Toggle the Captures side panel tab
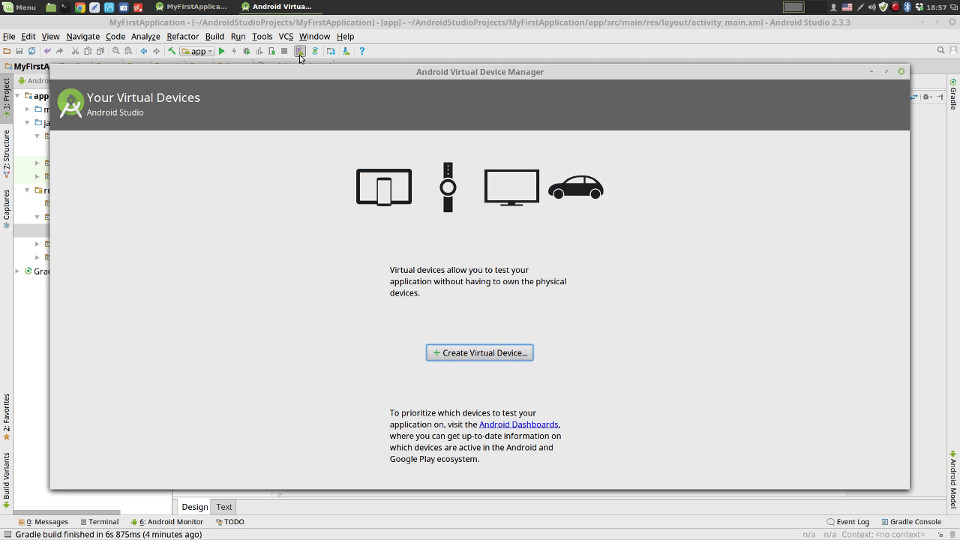The image size is (960, 540). click(x=7, y=208)
